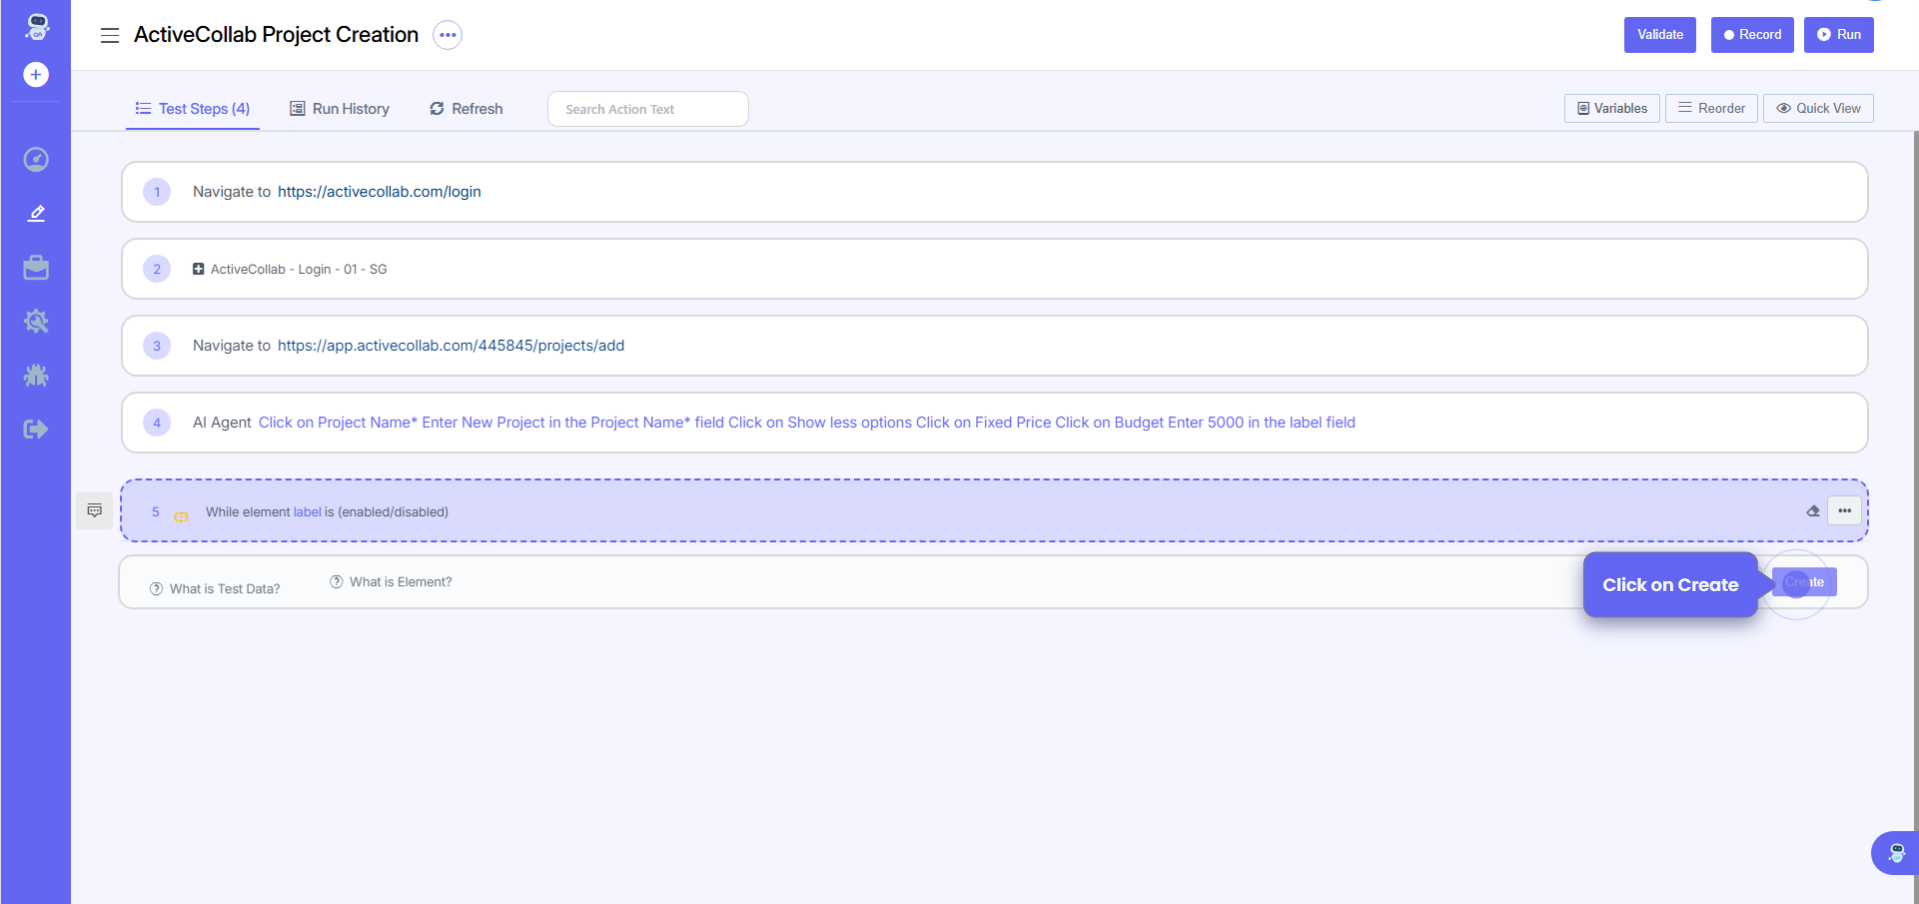This screenshot has width=1919, height=904.
Task: Click the logout arrow icon in sidebar
Action: click(36, 429)
